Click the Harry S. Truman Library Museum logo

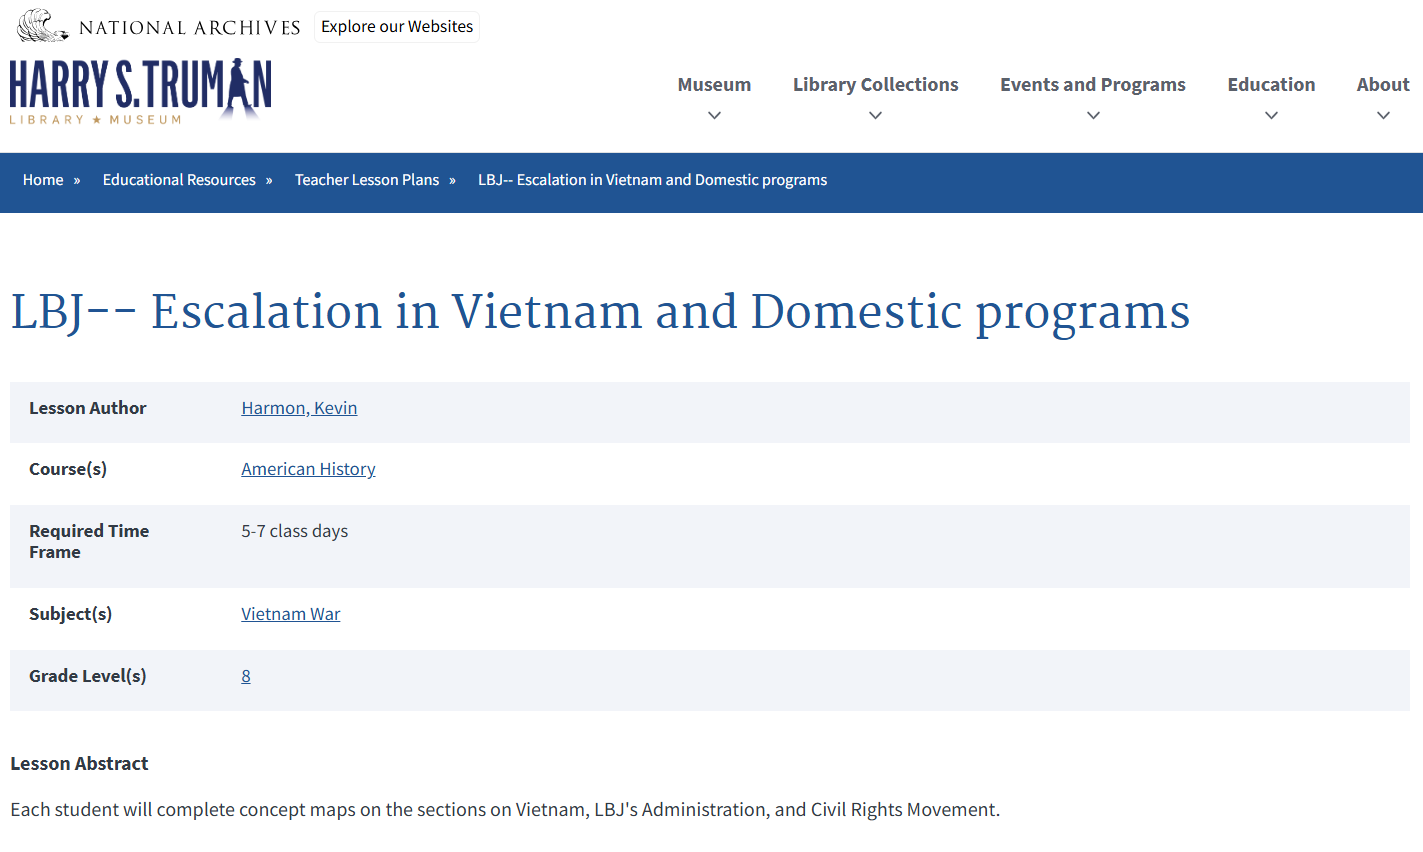(x=139, y=92)
